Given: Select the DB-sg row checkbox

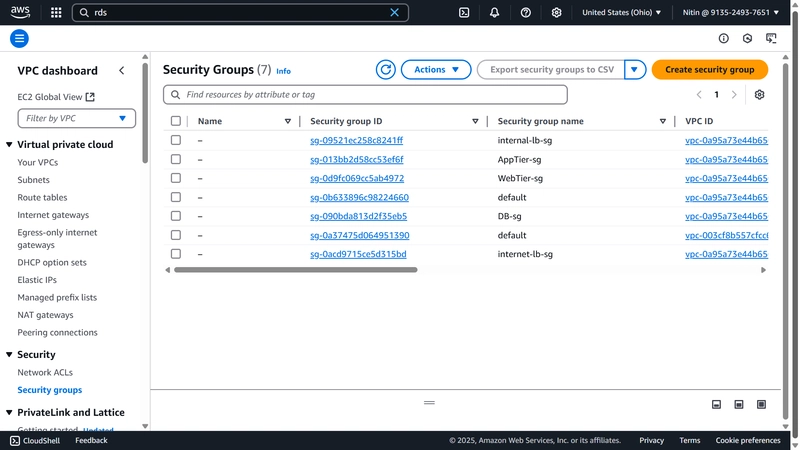Looking at the screenshot, I should pyautogui.click(x=176, y=216).
